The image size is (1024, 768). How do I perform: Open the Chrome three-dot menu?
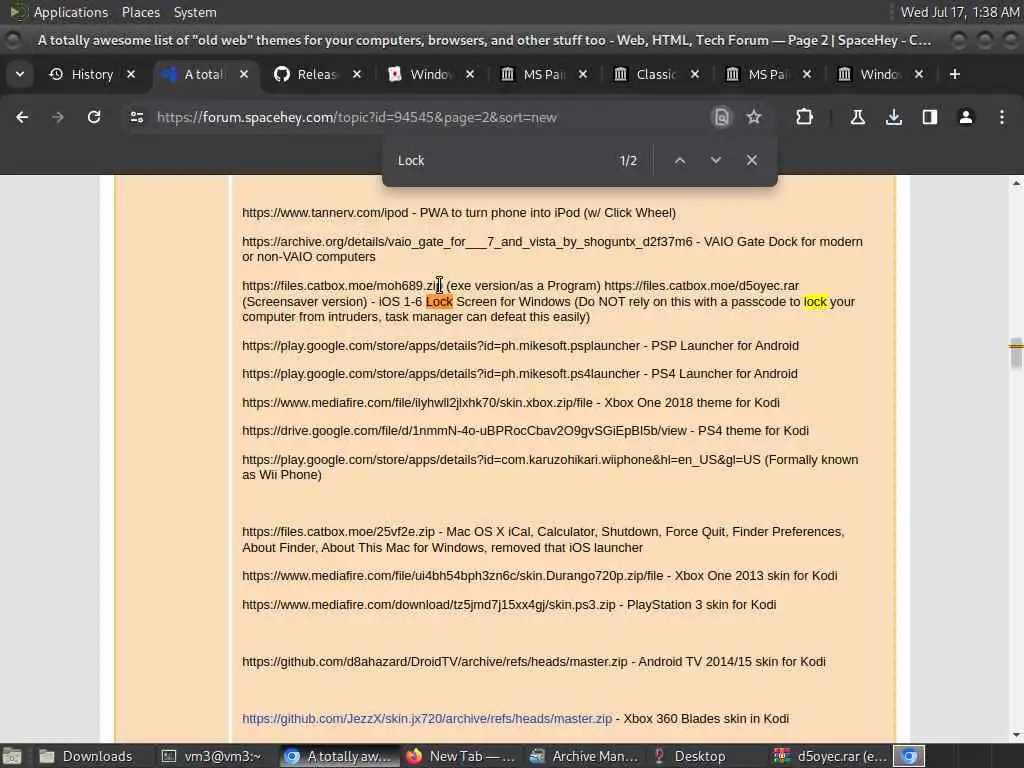1002,117
